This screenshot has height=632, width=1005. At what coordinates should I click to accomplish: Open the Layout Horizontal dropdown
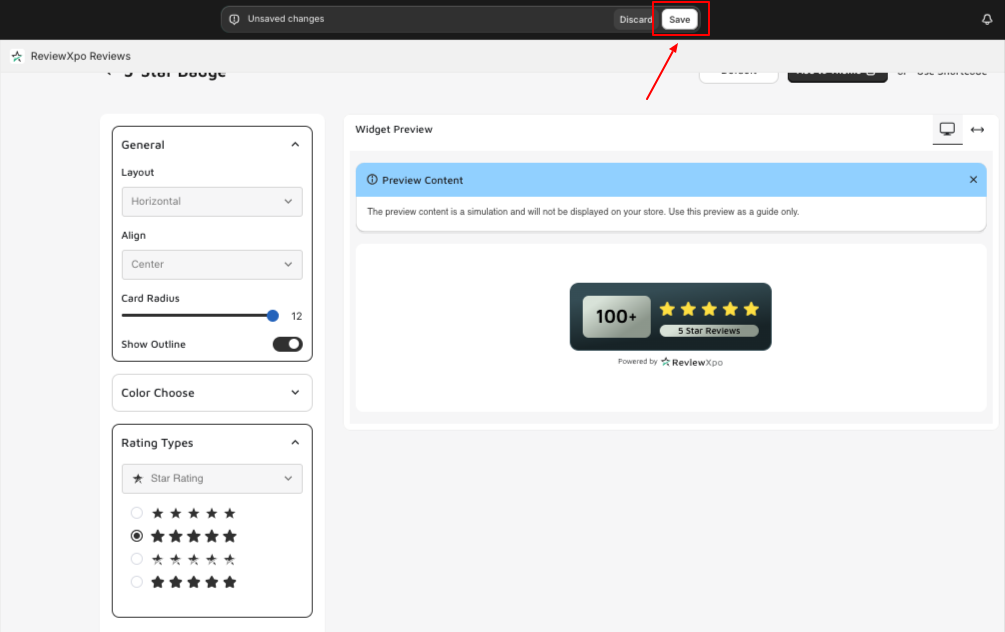[212, 201]
